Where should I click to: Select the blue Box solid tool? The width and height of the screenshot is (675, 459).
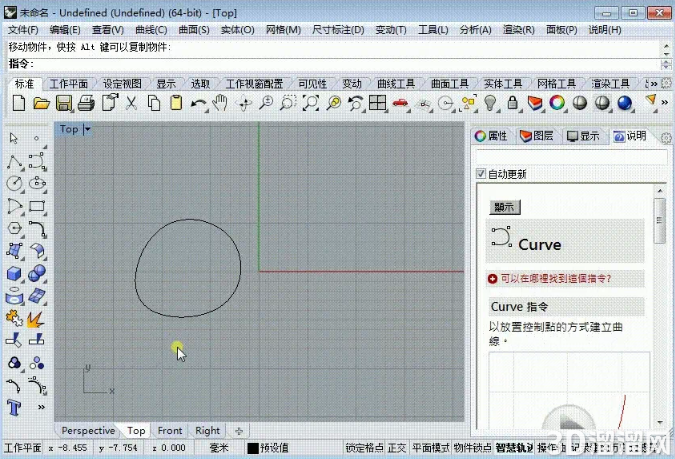pos(14,274)
